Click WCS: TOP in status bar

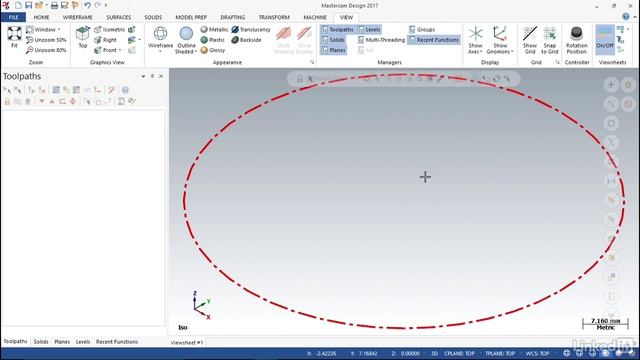tap(538, 353)
